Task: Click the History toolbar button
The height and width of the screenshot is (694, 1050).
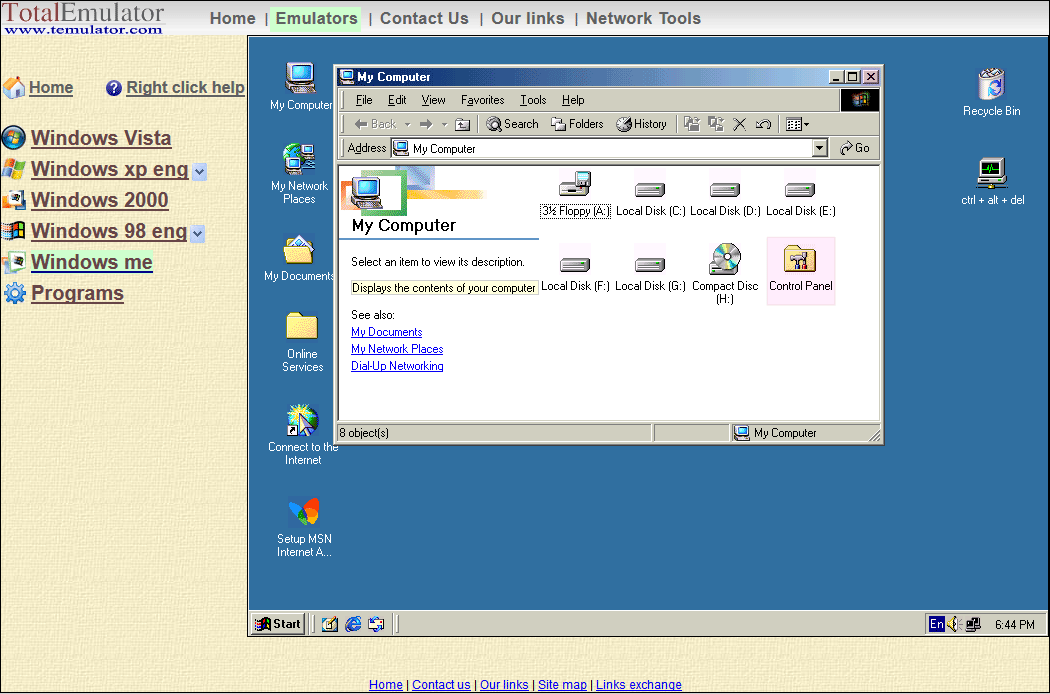Action: [x=642, y=124]
